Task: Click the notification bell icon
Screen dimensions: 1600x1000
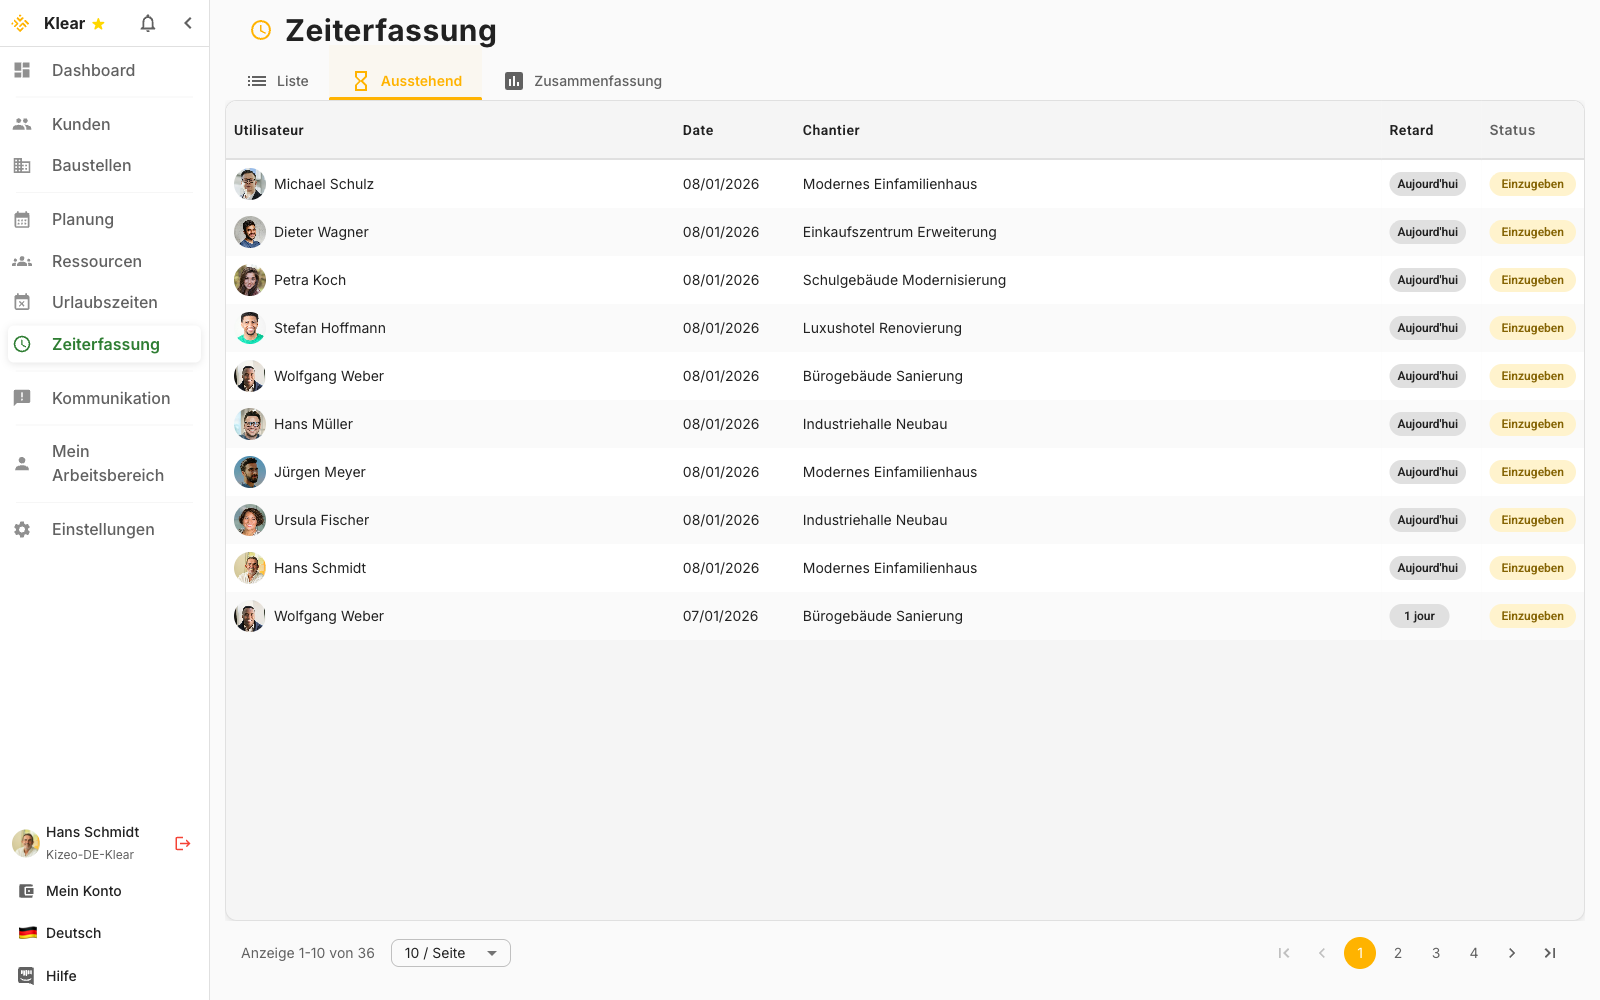Action: click(x=148, y=23)
